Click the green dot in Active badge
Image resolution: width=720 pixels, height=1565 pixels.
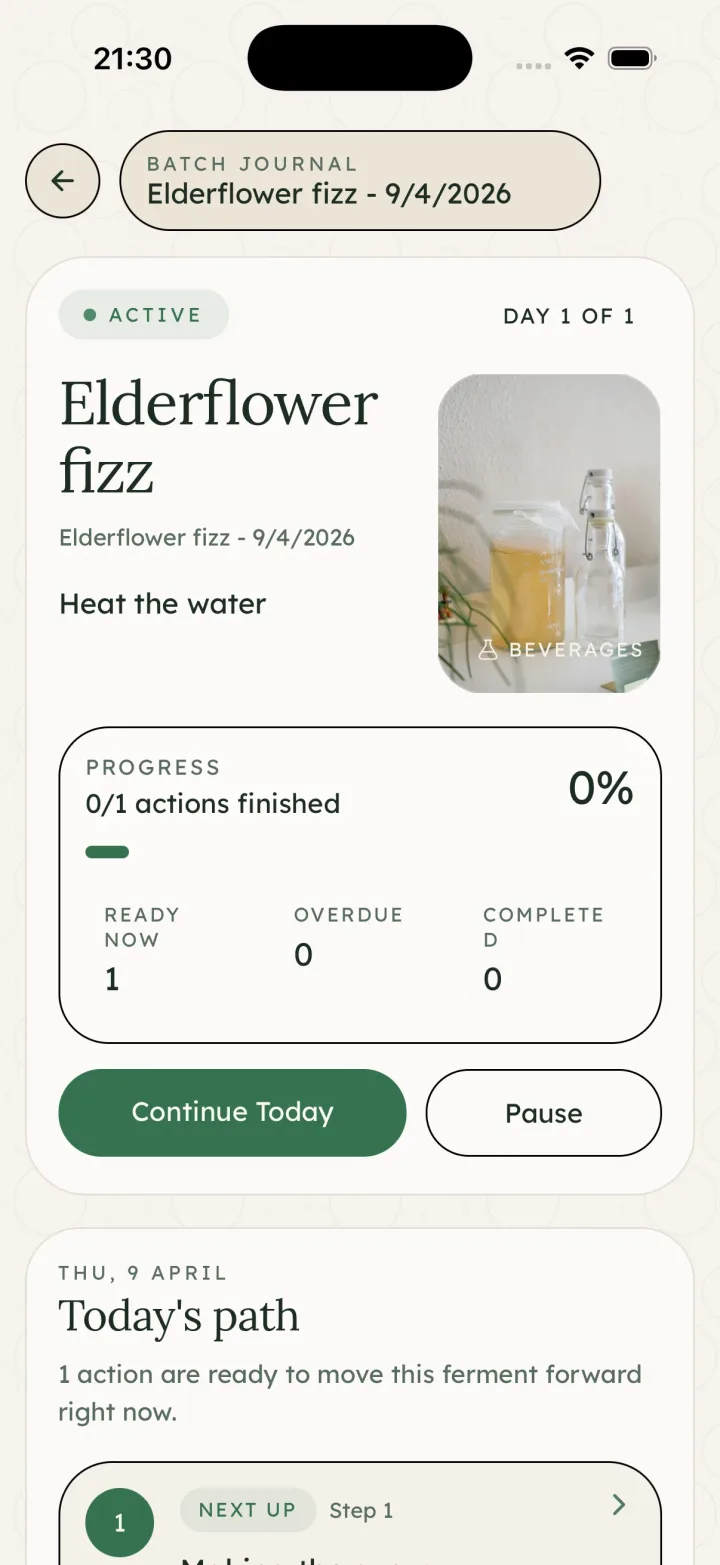[90, 315]
